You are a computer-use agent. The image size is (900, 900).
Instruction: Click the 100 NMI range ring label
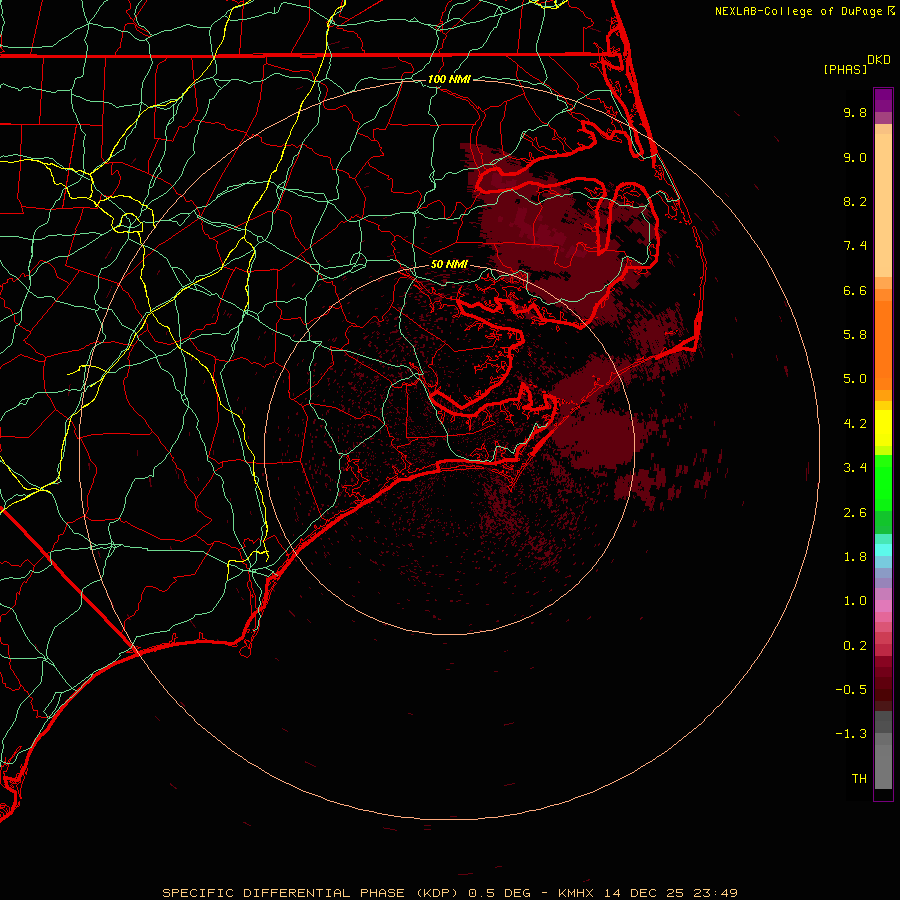(x=449, y=79)
